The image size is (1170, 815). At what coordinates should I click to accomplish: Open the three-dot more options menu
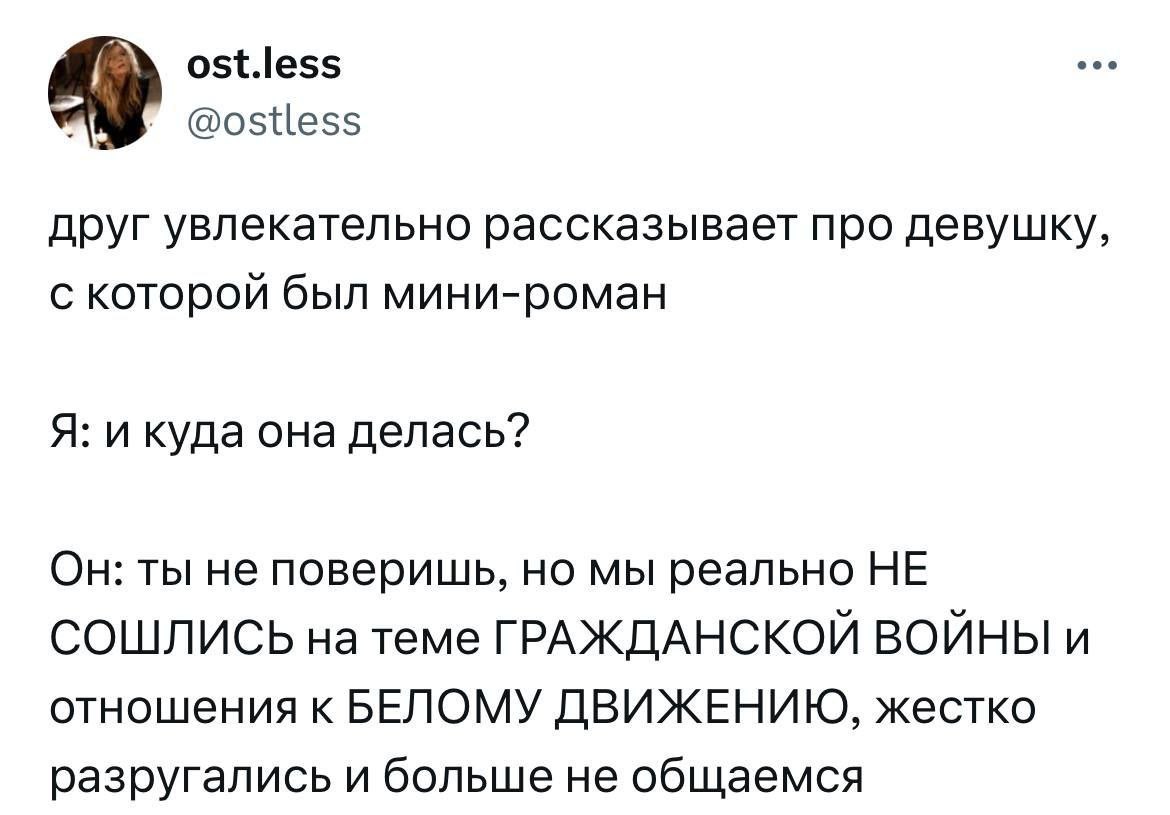(1096, 70)
